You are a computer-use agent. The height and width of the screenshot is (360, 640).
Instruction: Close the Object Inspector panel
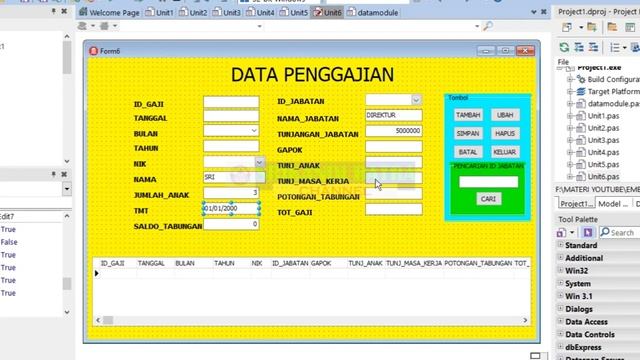(64, 174)
